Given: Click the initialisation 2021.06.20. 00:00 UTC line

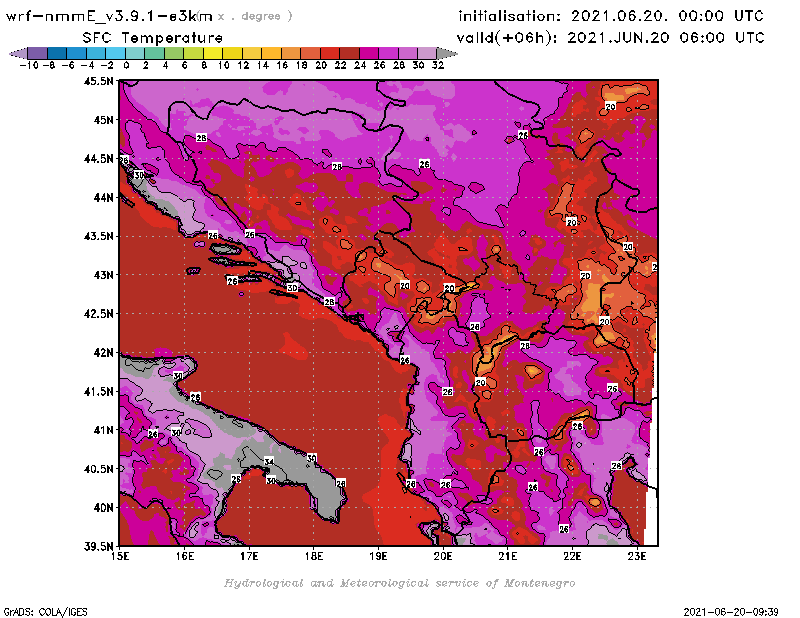Looking at the screenshot, I should point(611,16).
